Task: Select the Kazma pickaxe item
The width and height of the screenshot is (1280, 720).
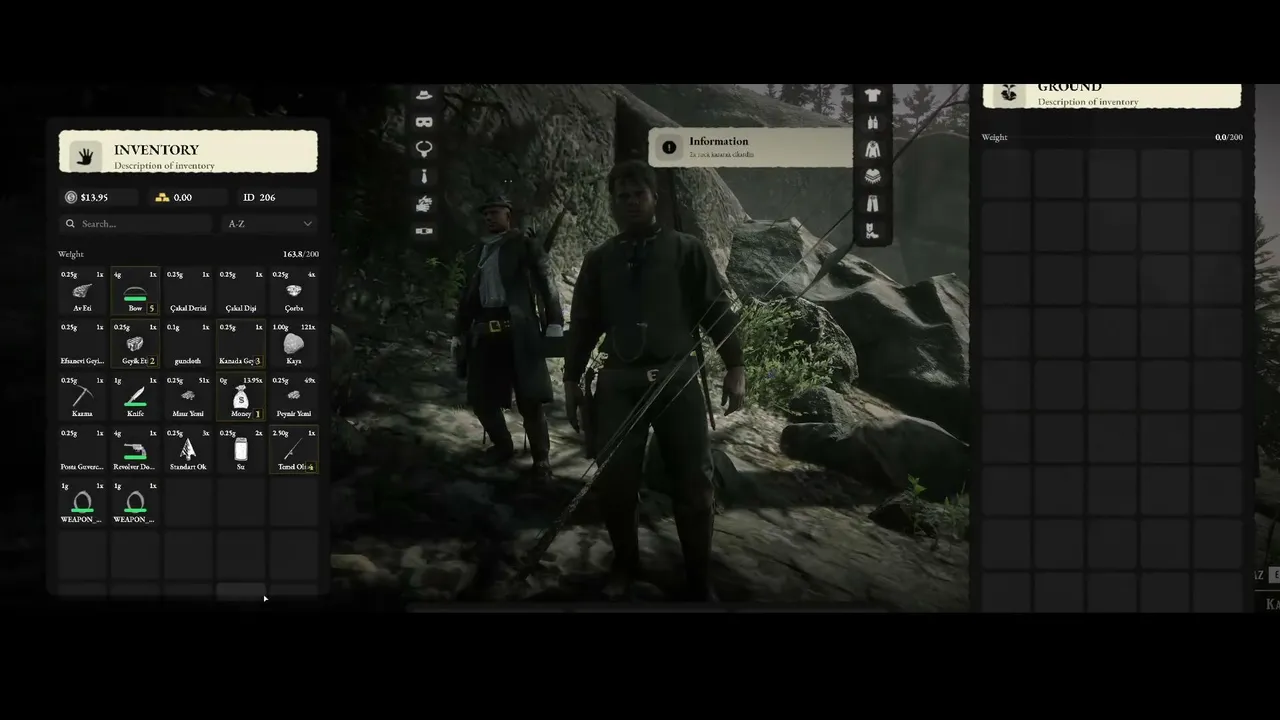Action: (82, 397)
